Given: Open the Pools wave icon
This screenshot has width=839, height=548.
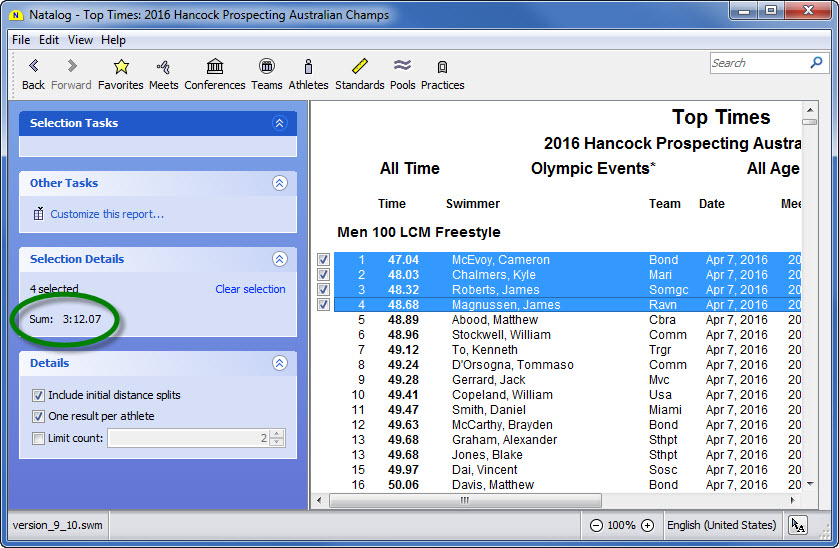Looking at the screenshot, I should point(402,67).
